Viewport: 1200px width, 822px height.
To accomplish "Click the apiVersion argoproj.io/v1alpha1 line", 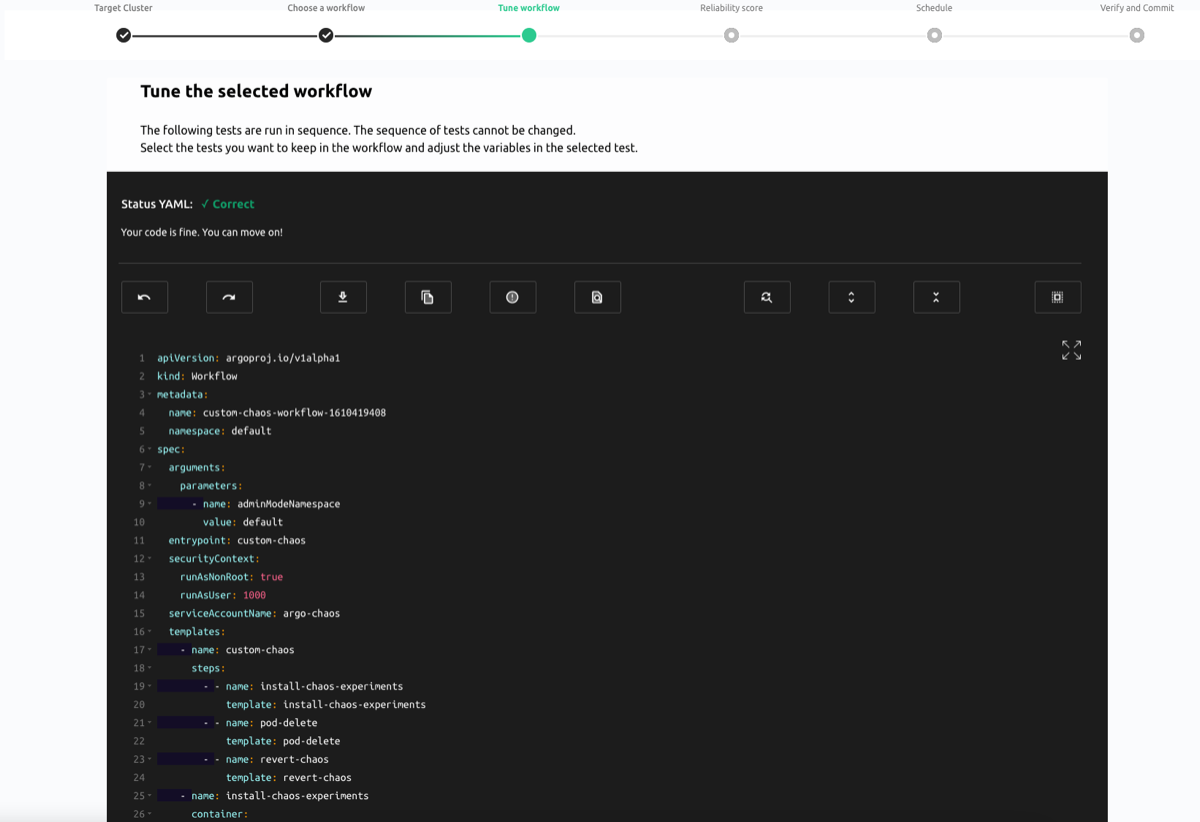I will click(x=248, y=358).
